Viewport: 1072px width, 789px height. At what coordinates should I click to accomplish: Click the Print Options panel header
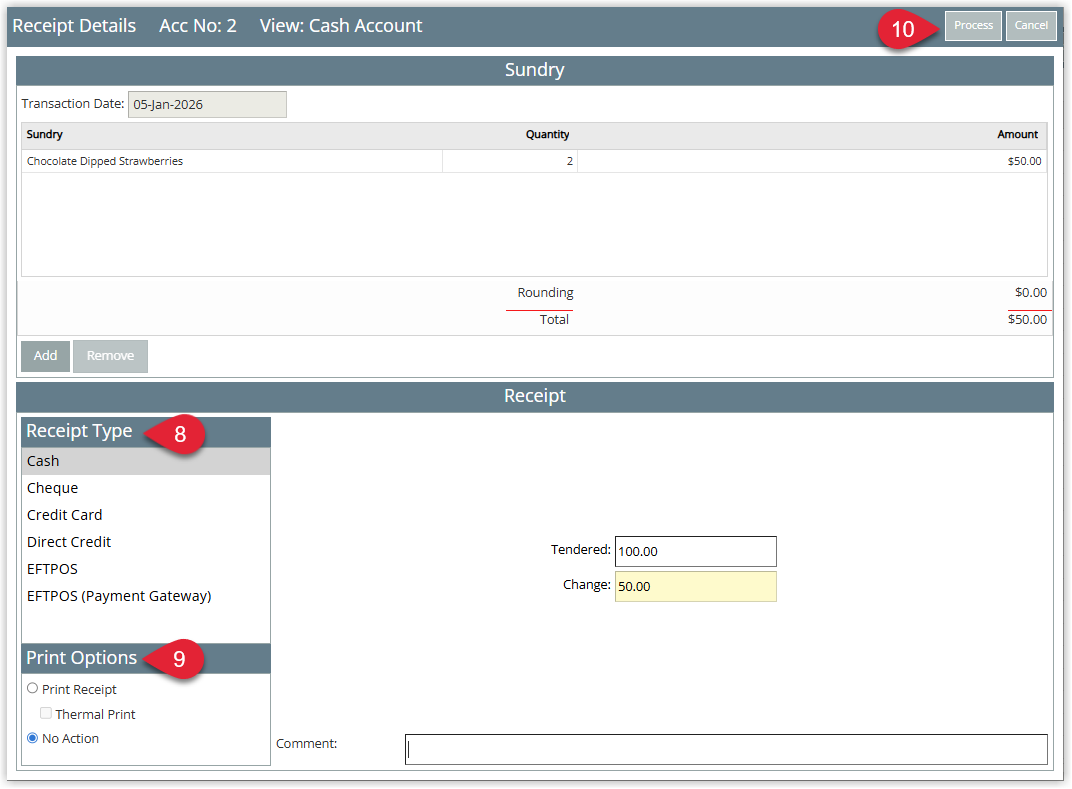coord(146,658)
